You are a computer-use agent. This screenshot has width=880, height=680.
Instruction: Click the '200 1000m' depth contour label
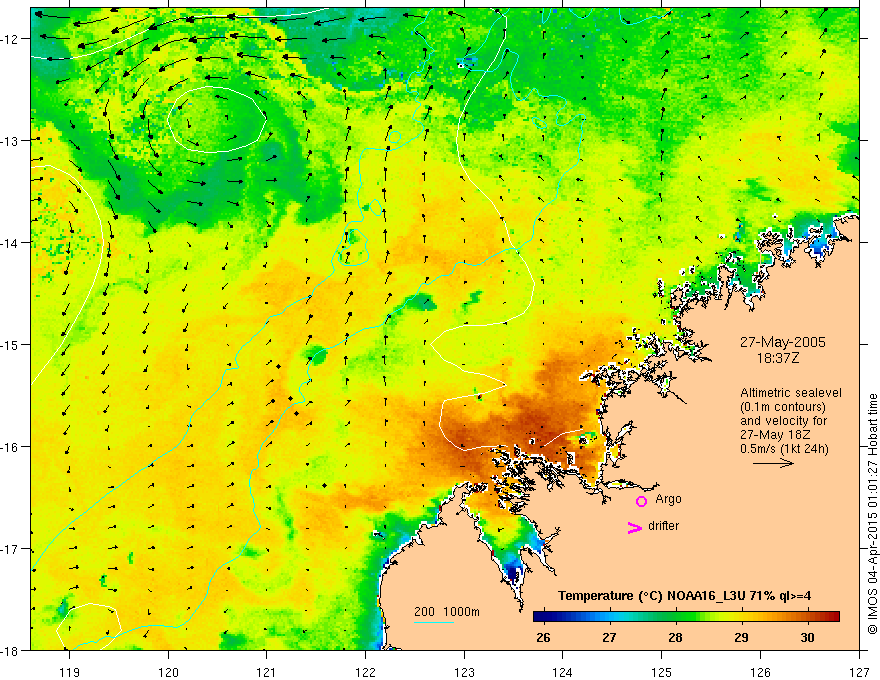click(x=447, y=612)
